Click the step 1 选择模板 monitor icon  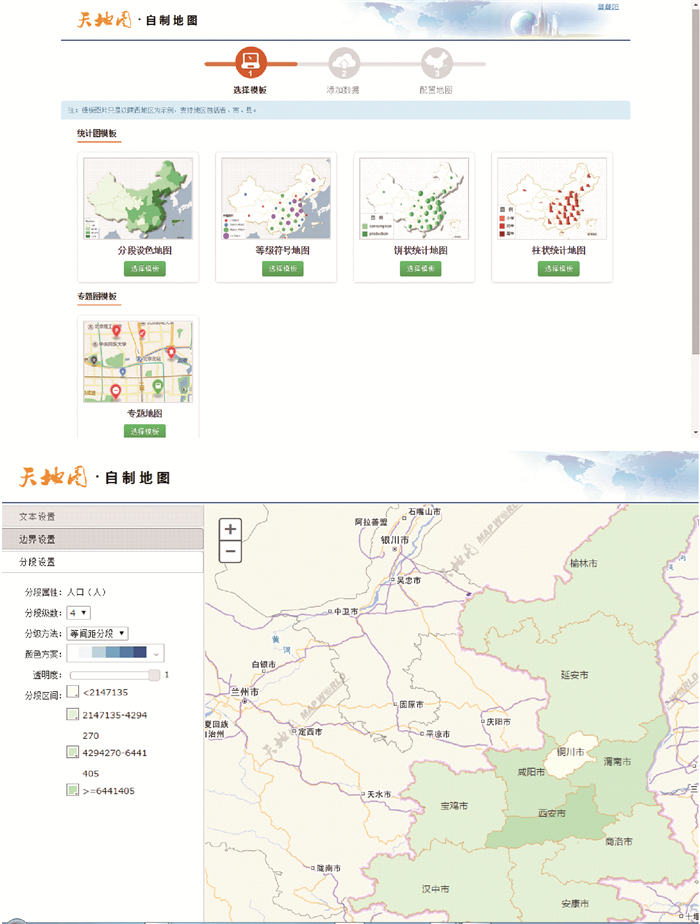click(x=250, y=64)
